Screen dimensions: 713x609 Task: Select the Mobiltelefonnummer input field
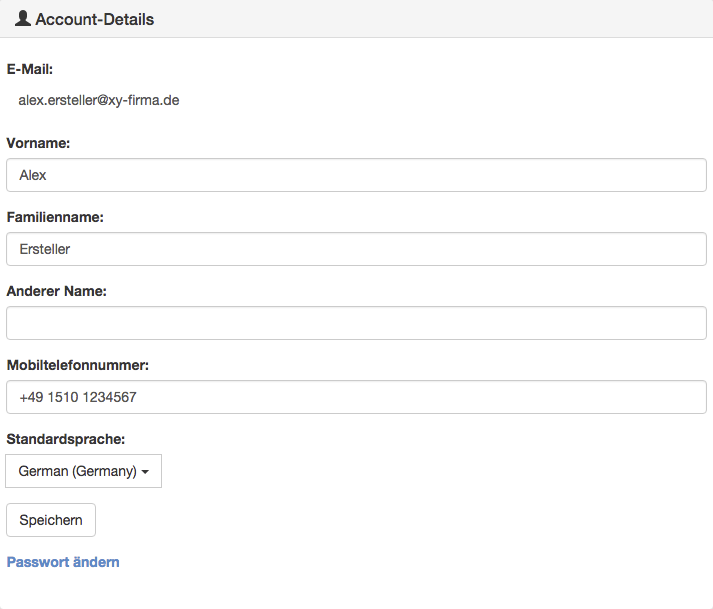(x=356, y=397)
